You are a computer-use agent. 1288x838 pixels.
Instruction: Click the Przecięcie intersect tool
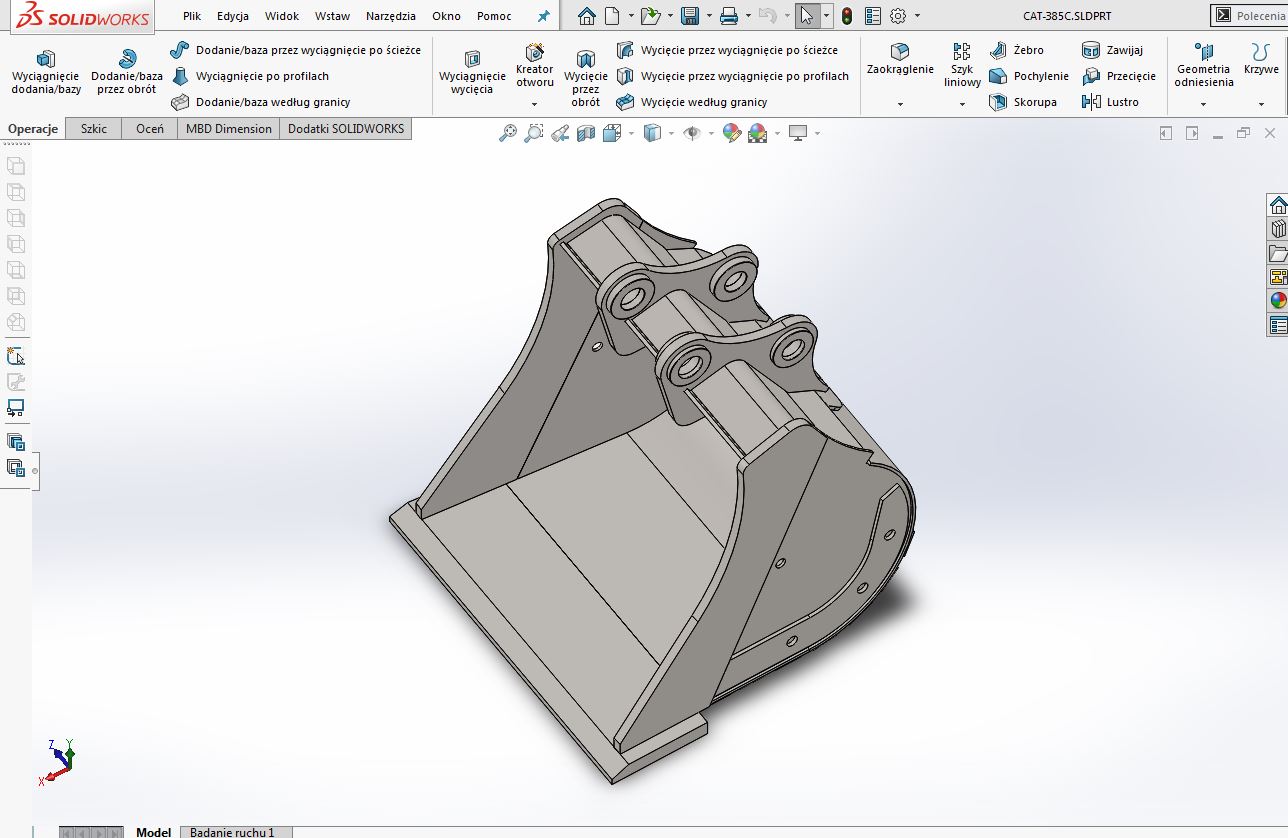click(1118, 76)
